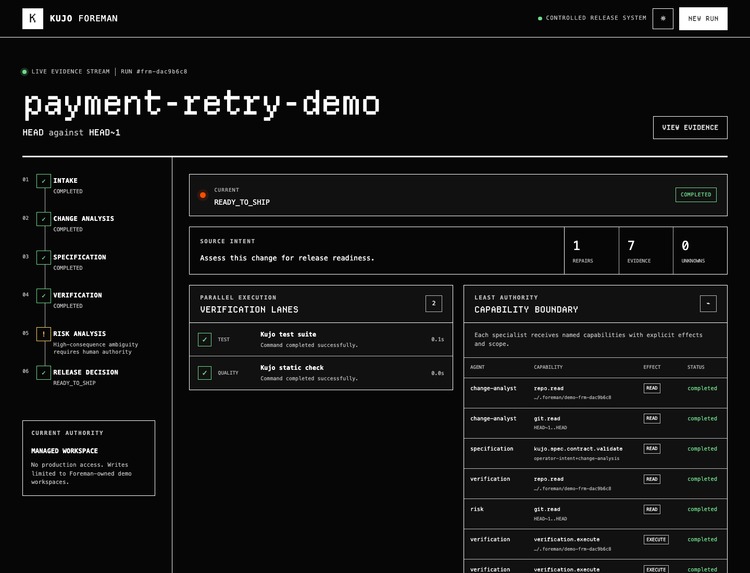This screenshot has width=750, height=573.
Task: Open the INTAKE stage
Action: point(65,180)
